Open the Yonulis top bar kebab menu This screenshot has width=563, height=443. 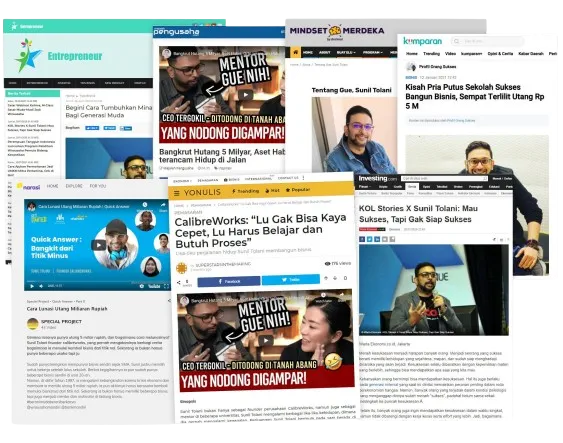click(x=303, y=178)
